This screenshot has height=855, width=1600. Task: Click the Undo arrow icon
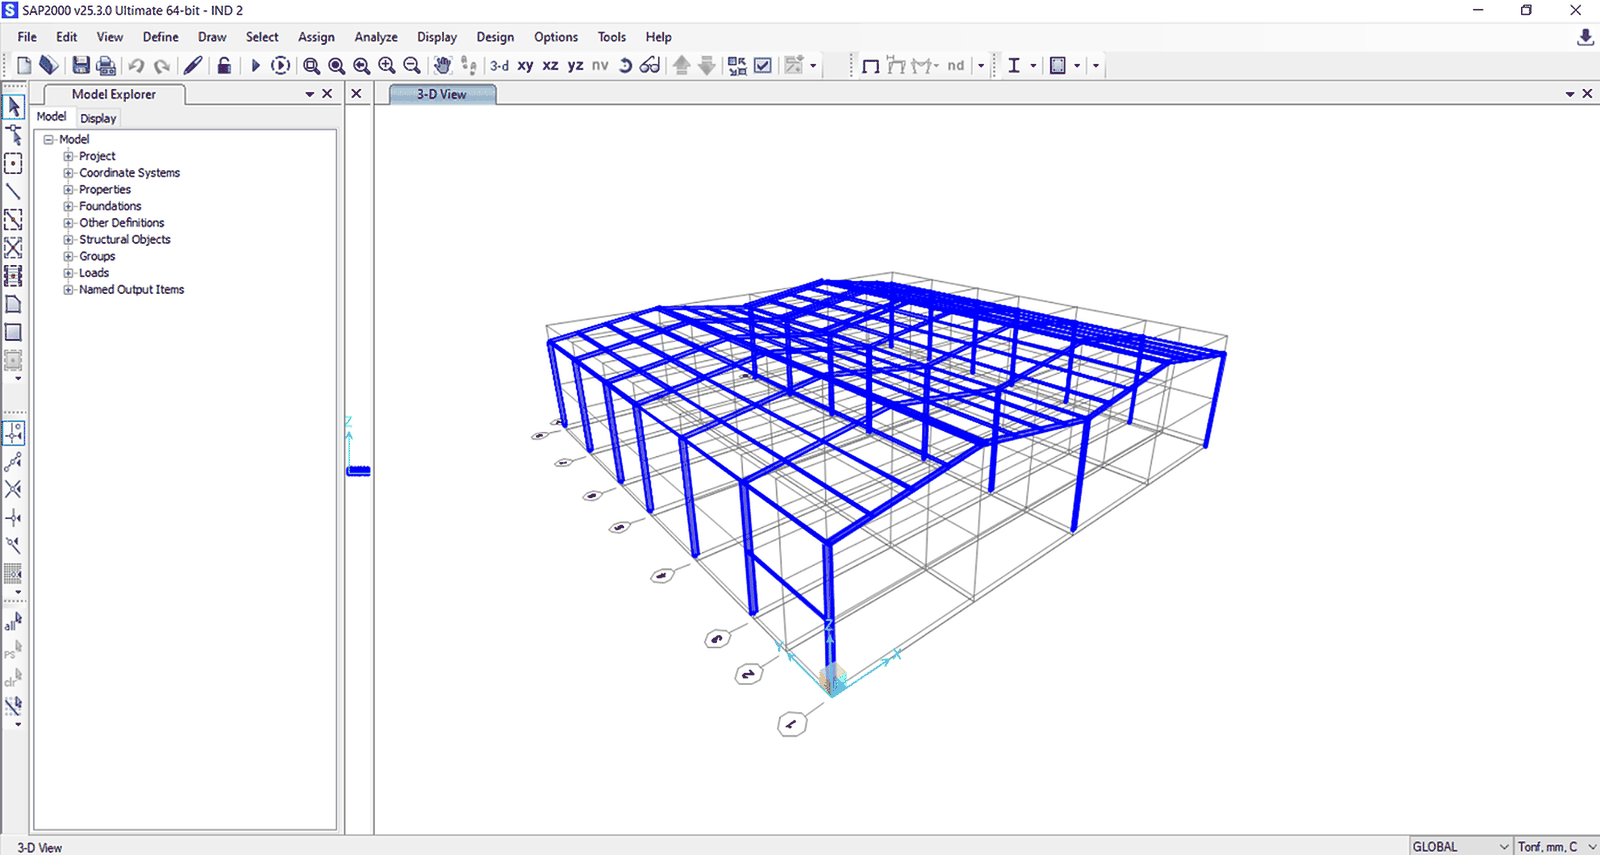(136, 65)
